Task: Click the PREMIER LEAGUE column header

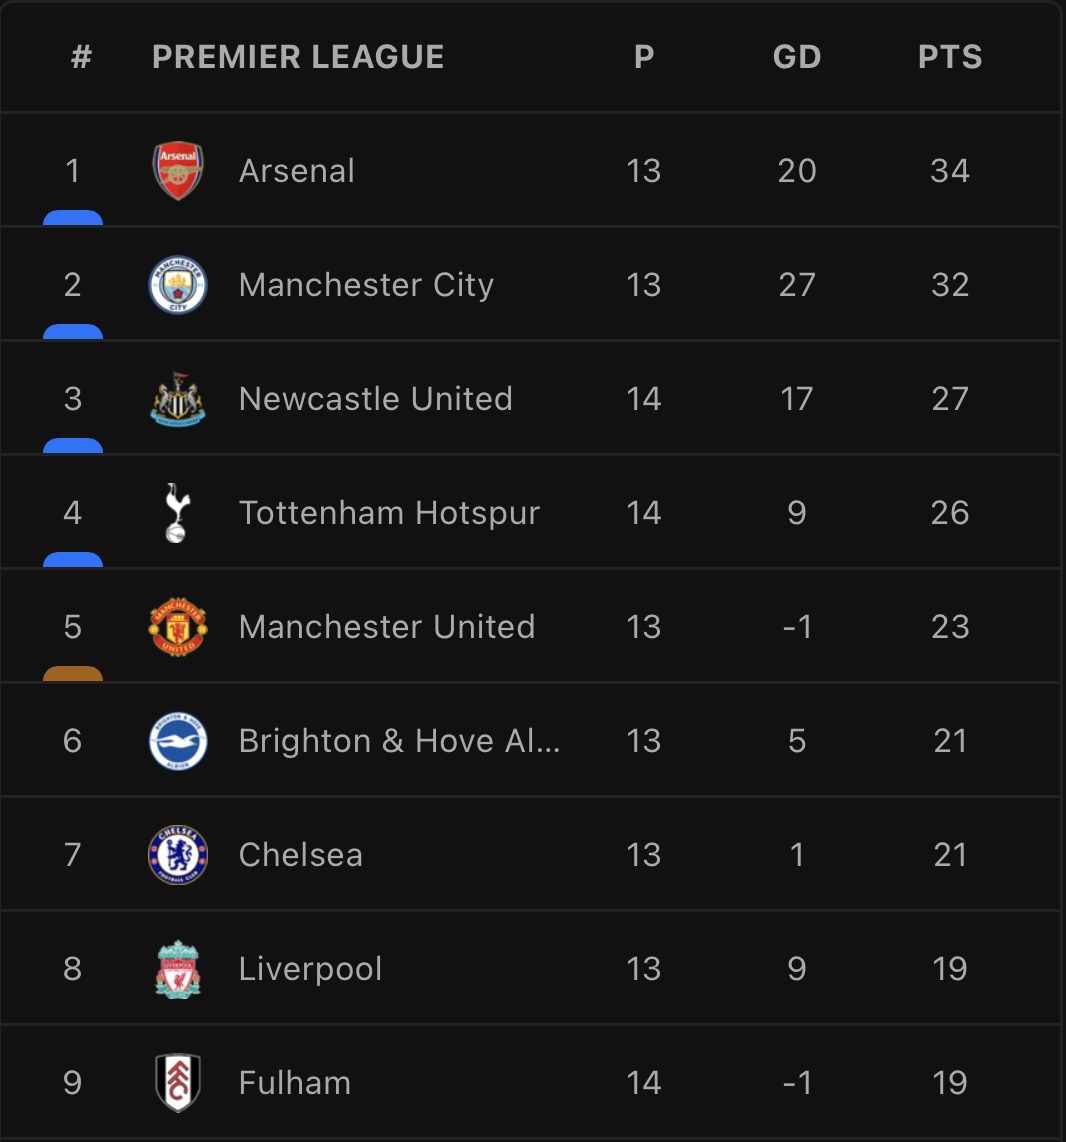Action: [x=298, y=57]
